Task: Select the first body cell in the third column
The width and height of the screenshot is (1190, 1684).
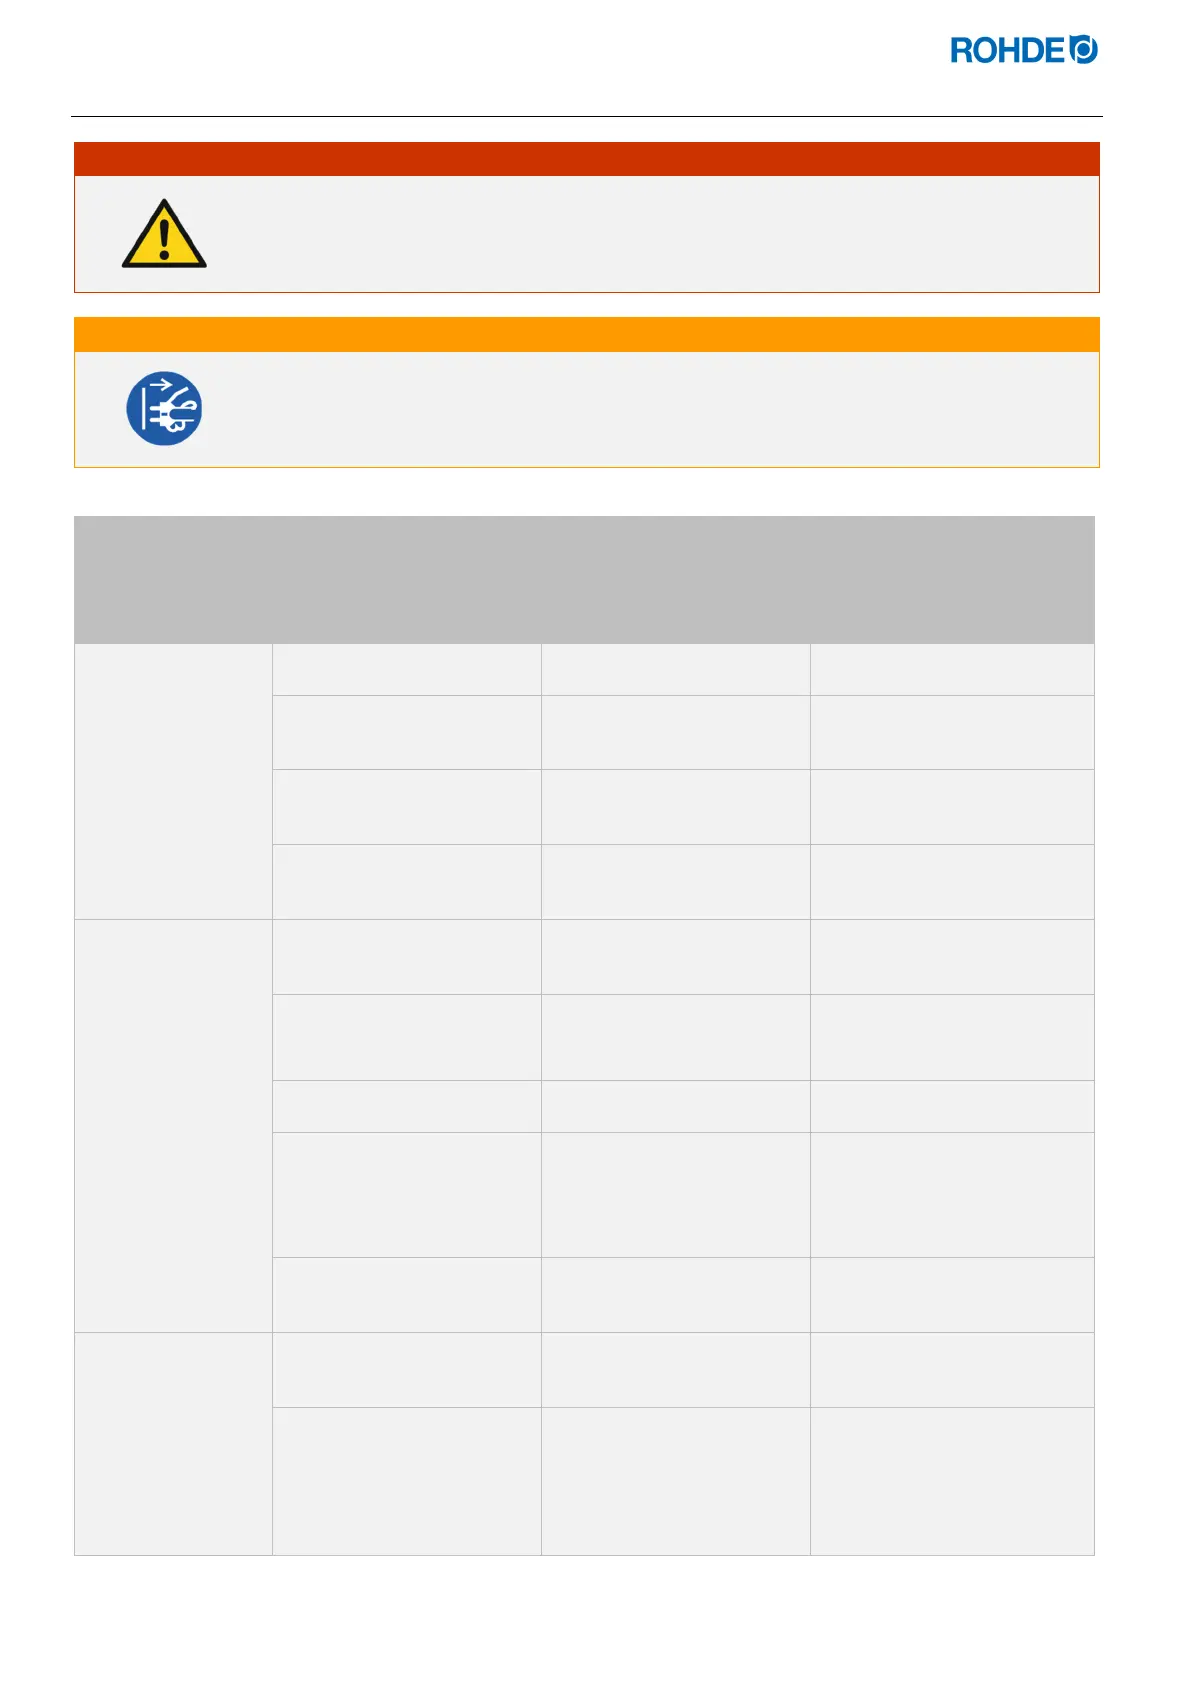Action: (675, 670)
